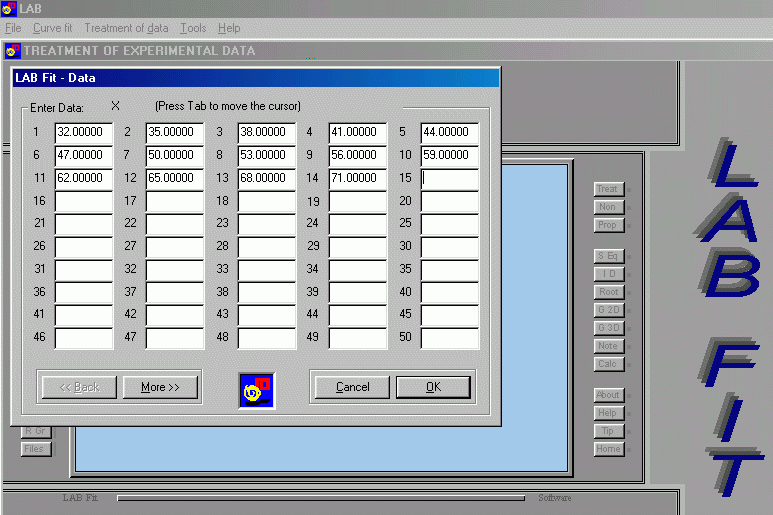
Task: Click the LAB application icon in title bar
Action: coord(9,8)
